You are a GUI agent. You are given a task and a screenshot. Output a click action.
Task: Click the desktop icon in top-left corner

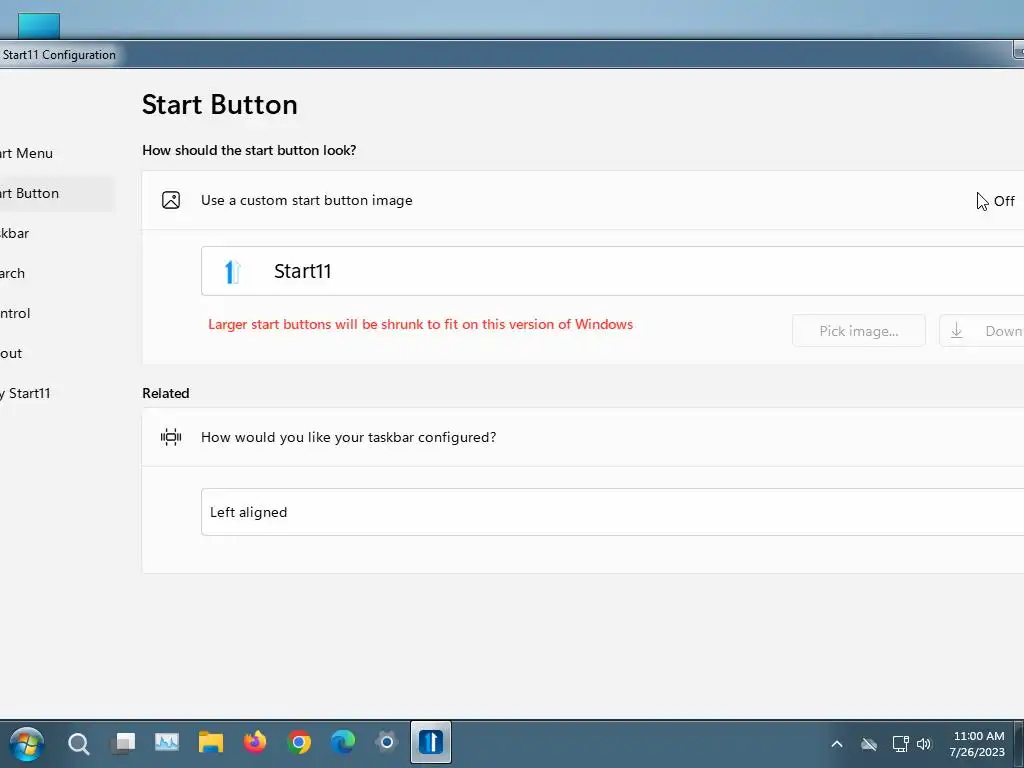[39, 26]
